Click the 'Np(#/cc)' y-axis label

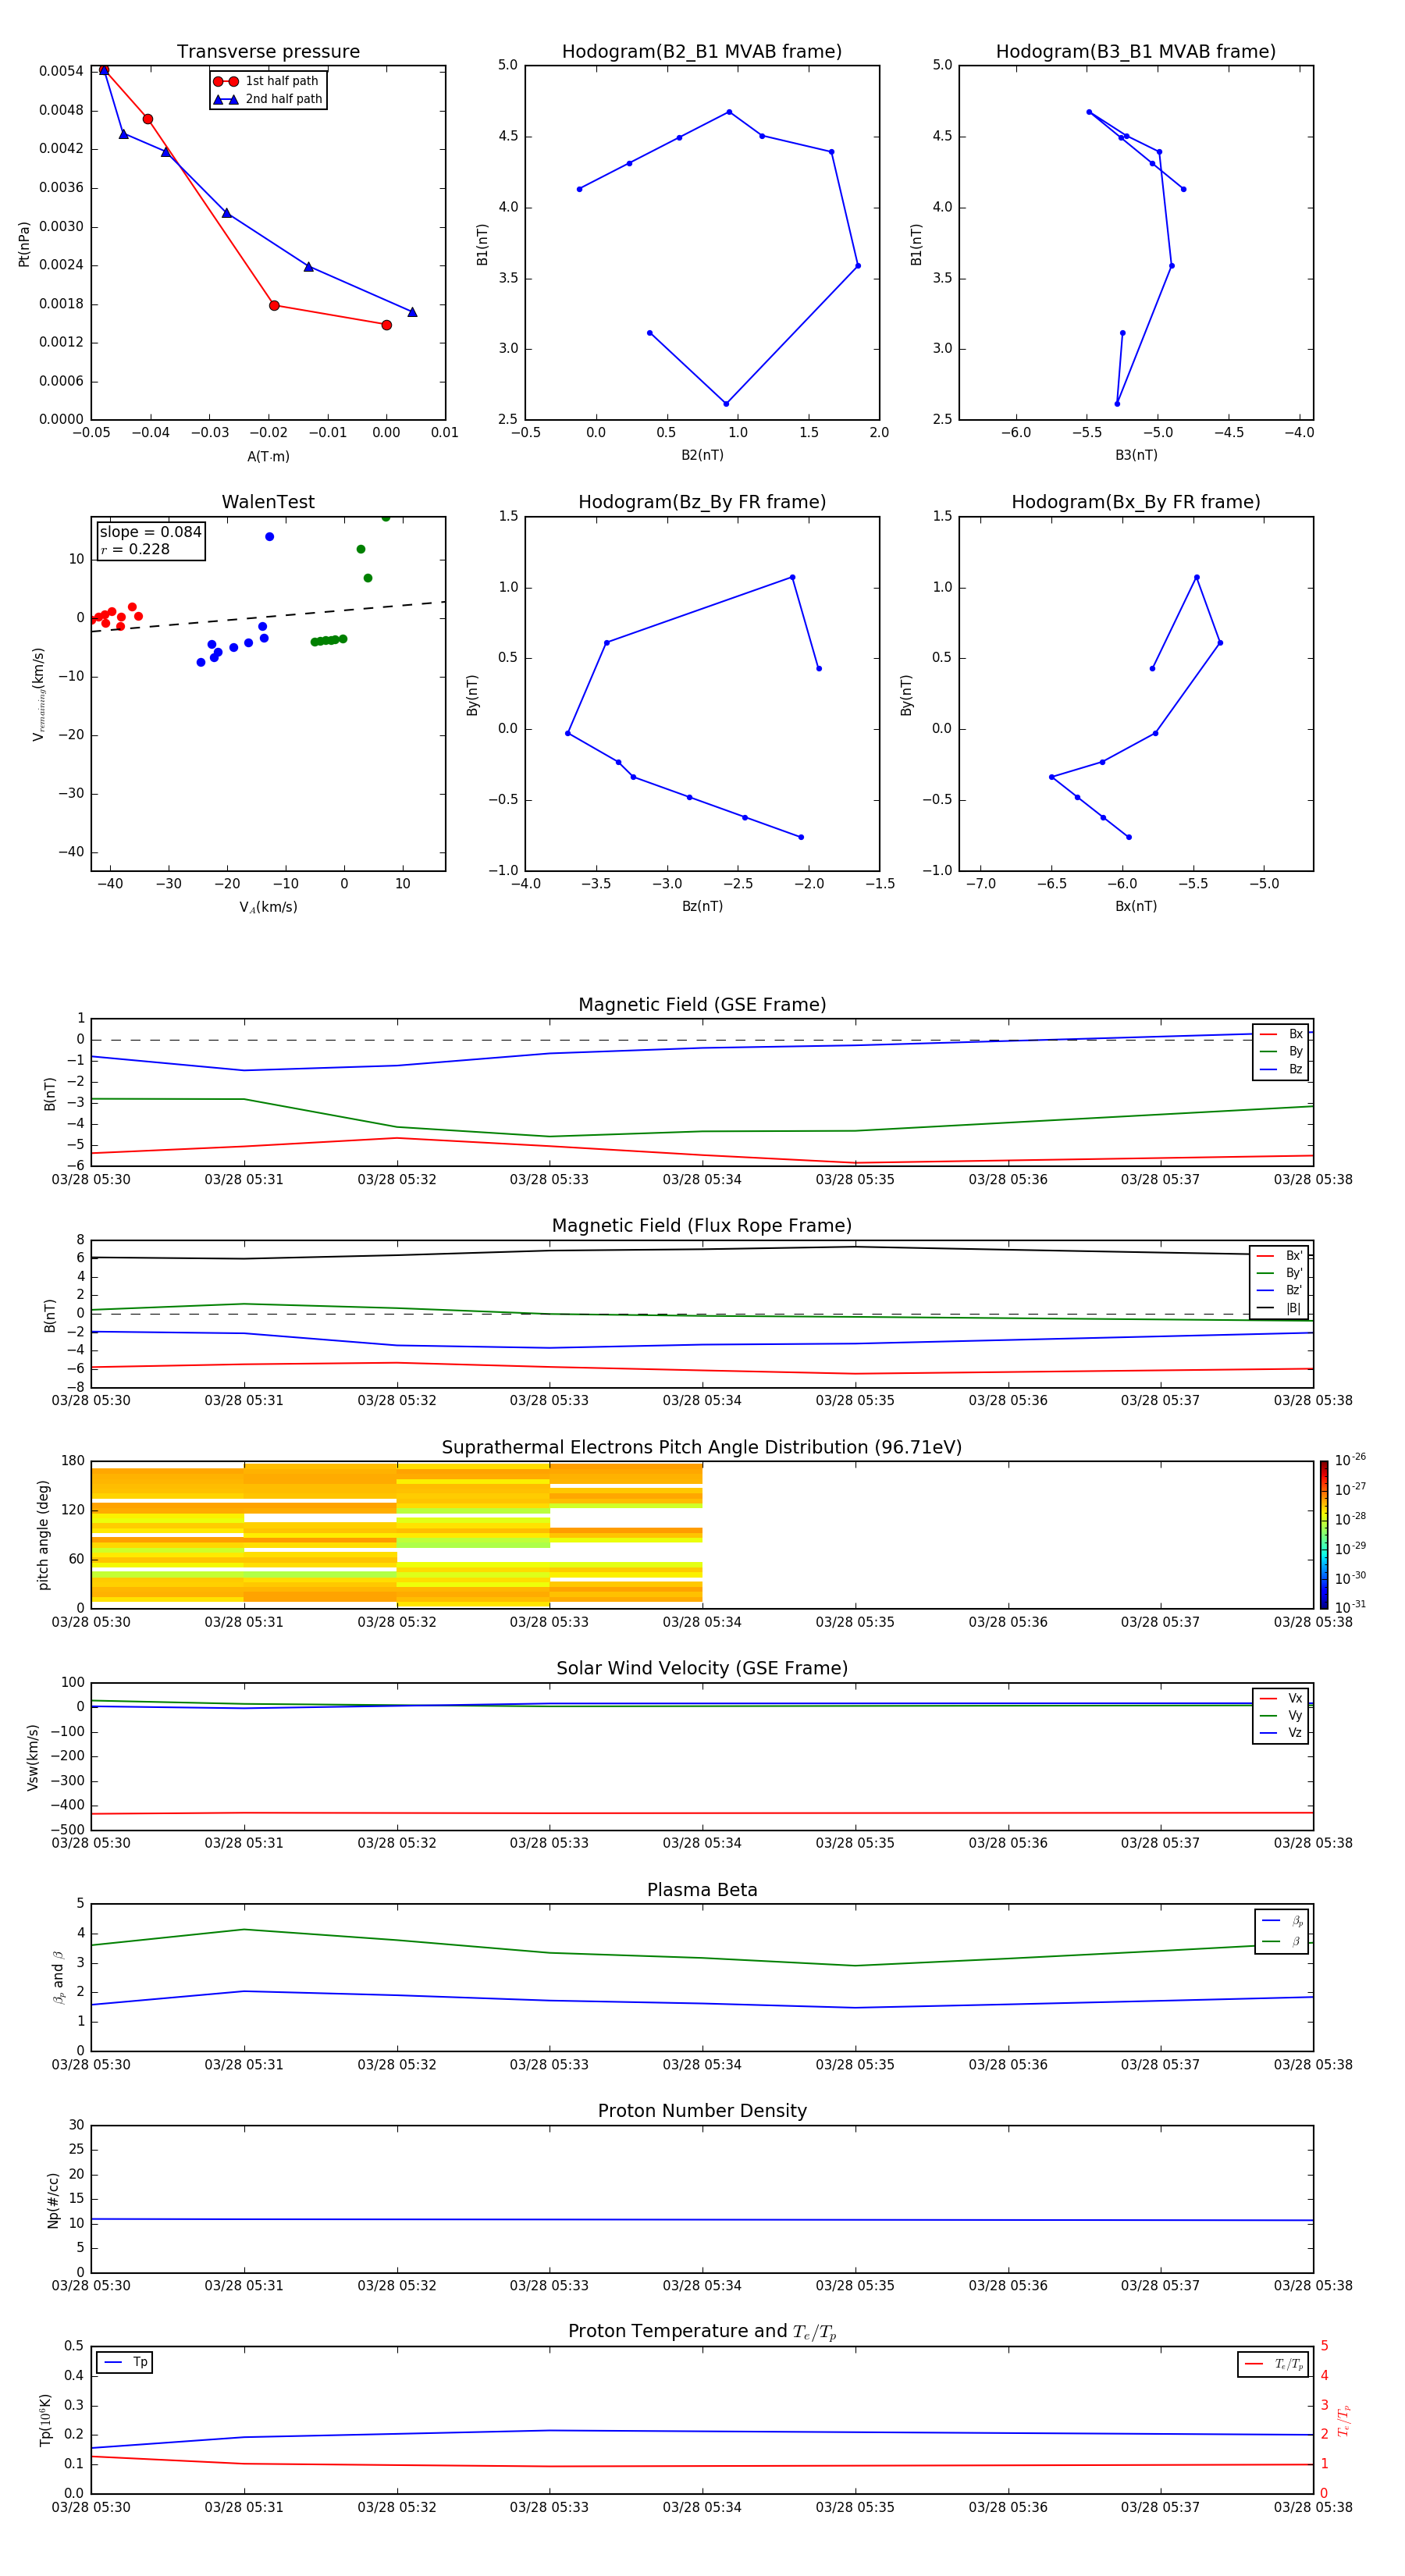pos(54,2200)
